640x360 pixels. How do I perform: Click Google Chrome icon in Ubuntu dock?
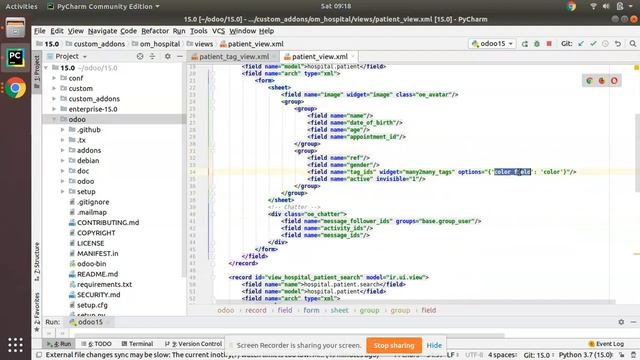[x=15, y=88]
